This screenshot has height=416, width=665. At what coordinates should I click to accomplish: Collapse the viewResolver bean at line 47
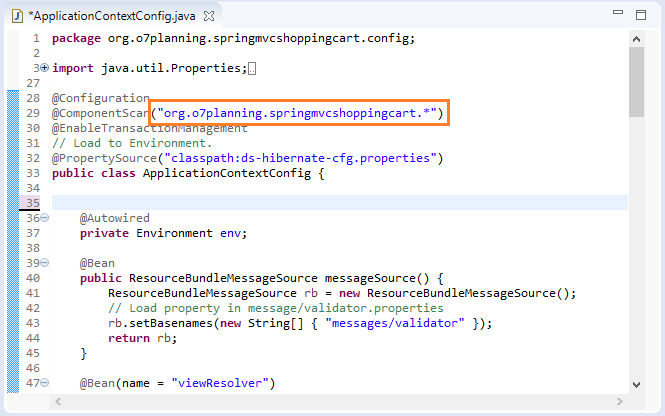point(45,383)
